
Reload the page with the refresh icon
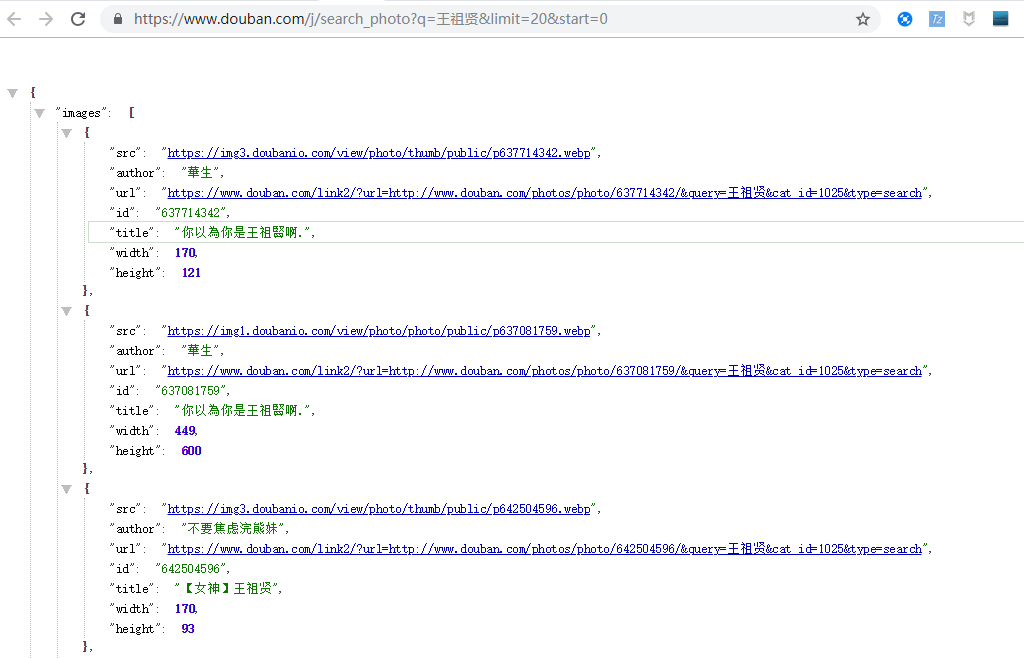[x=78, y=19]
